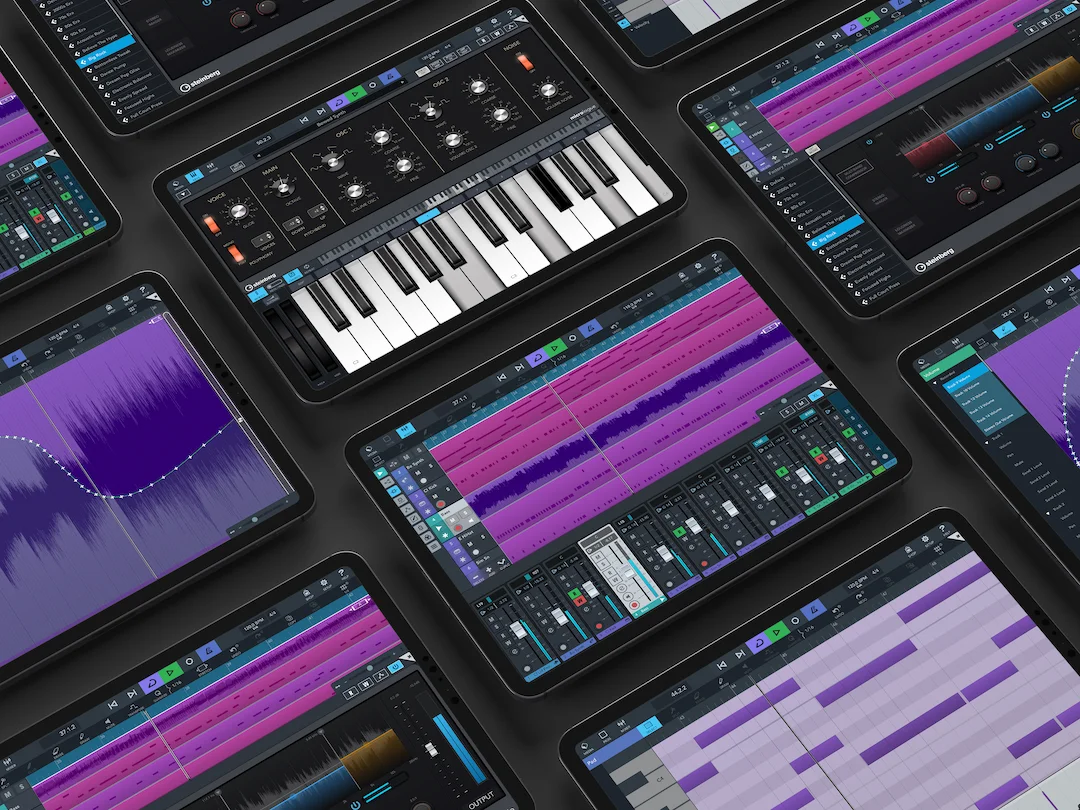1080x810 pixels.
Task: Choose Dance Pump preset on the timeline compressor tablet
Action: click(851, 251)
